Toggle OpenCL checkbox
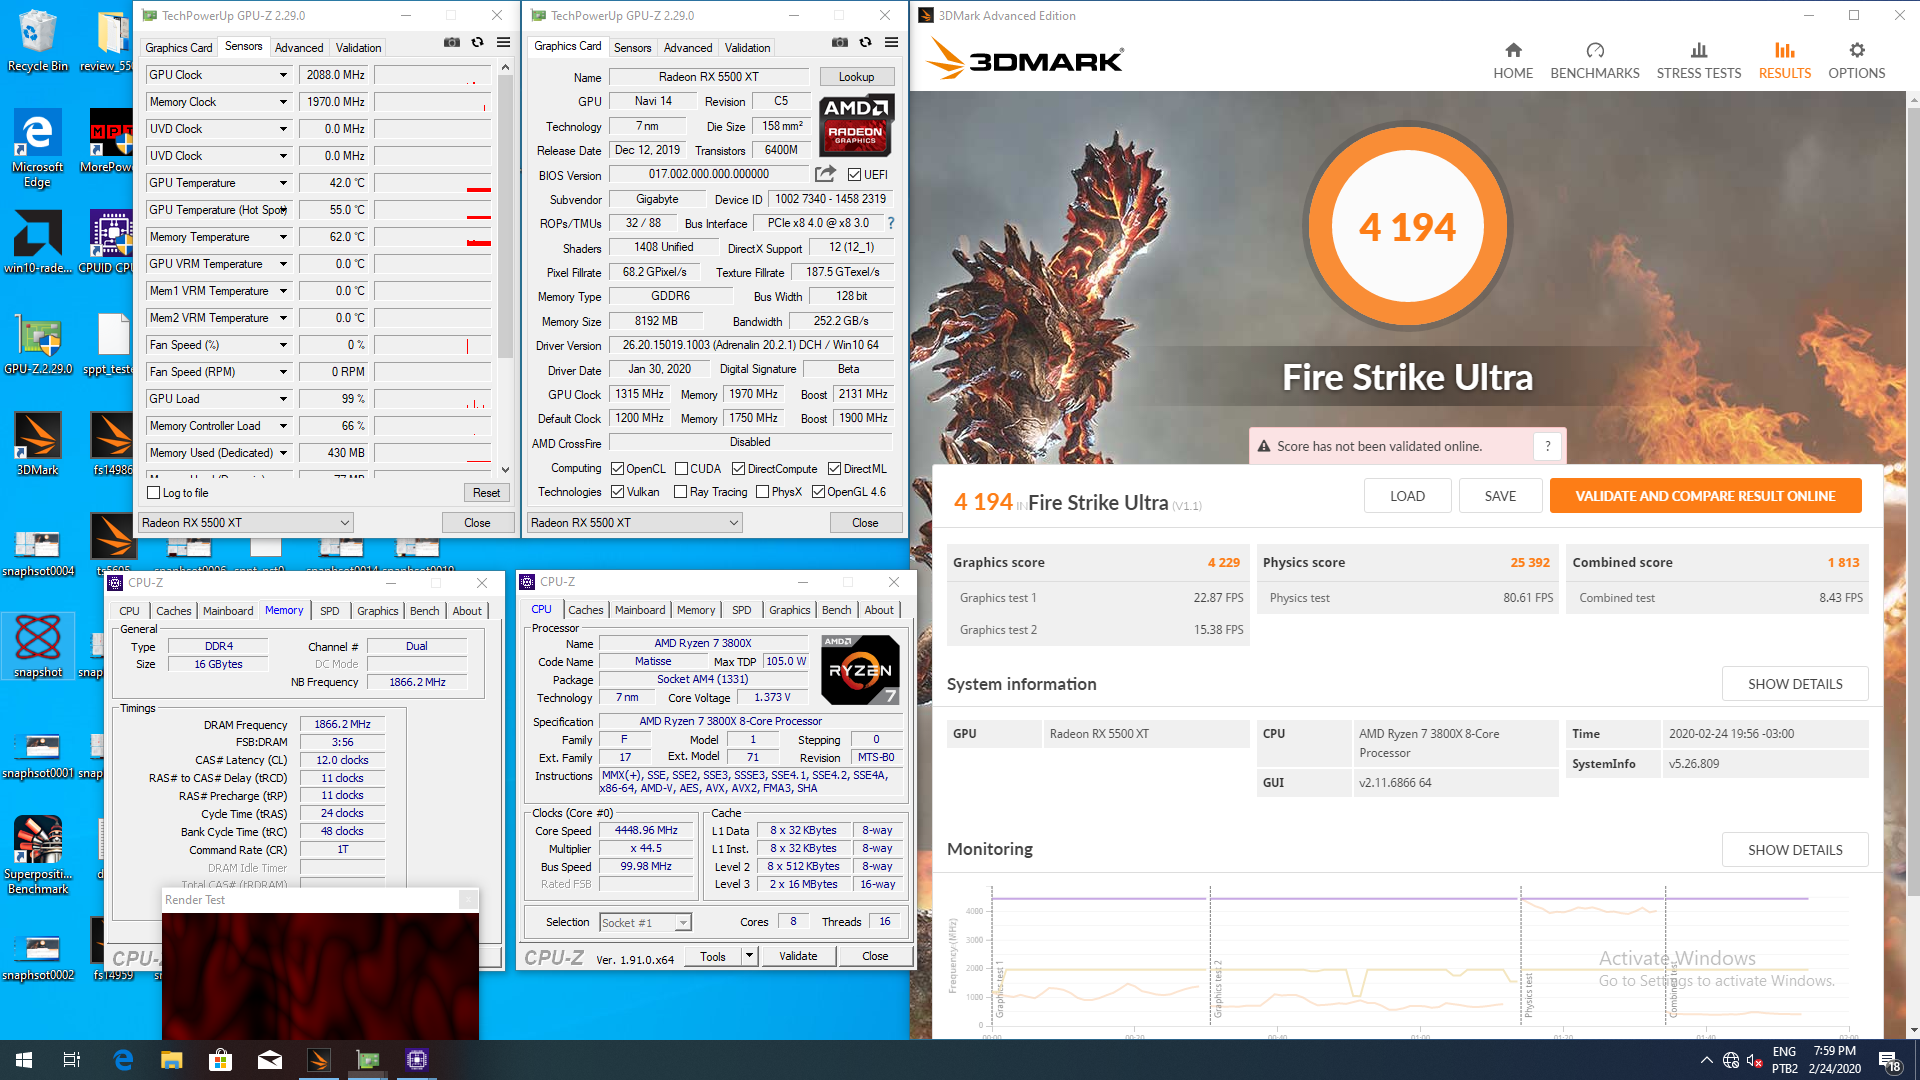1920x1080 pixels. point(618,468)
